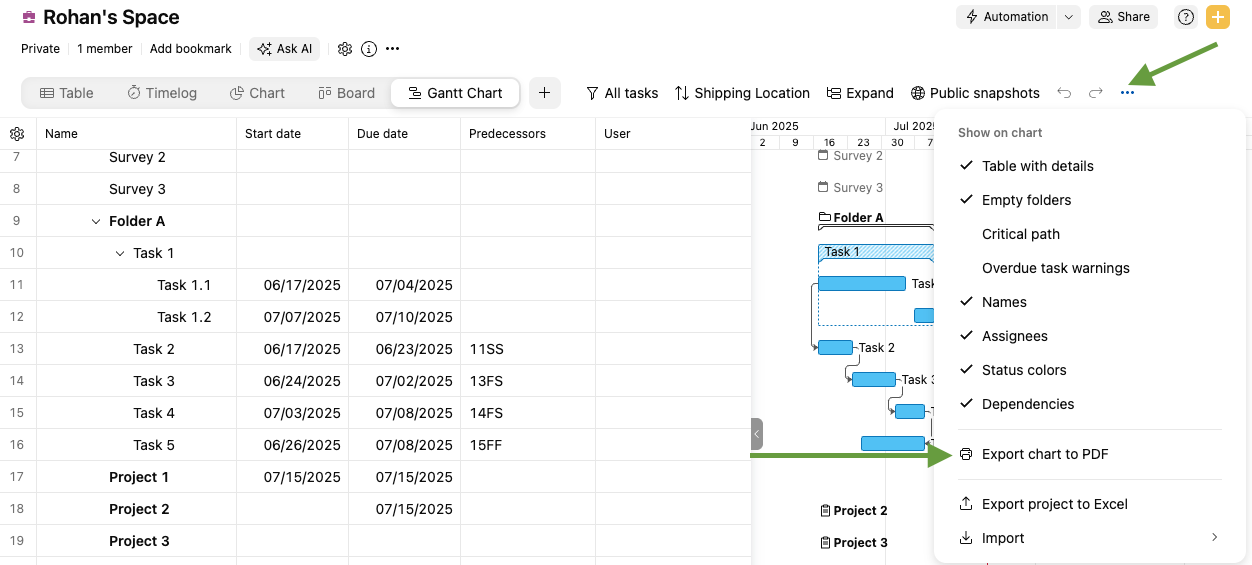Toggle the Critical path option
The image size is (1252, 565).
pyautogui.click(x=1020, y=234)
